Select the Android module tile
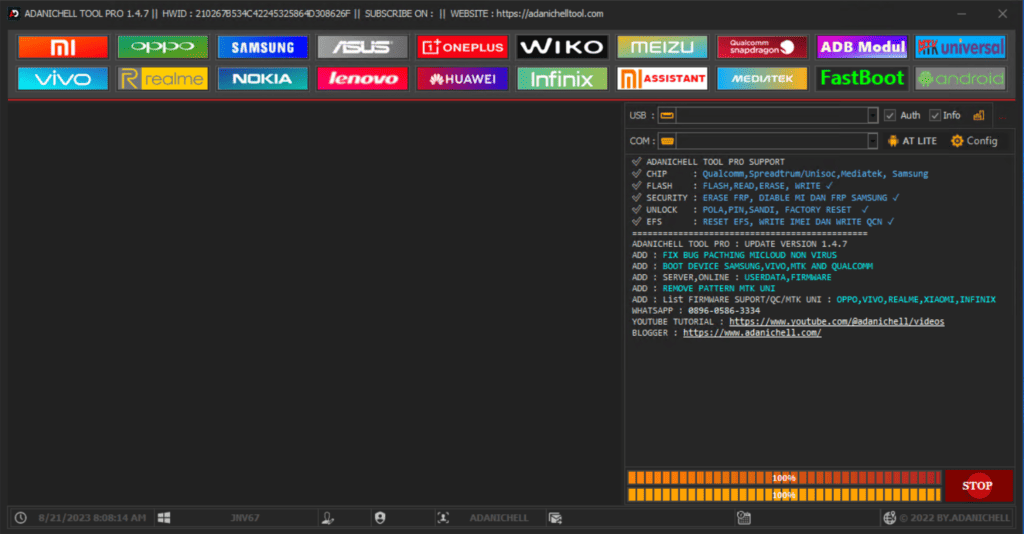The image size is (1024, 534). click(x=960, y=79)
